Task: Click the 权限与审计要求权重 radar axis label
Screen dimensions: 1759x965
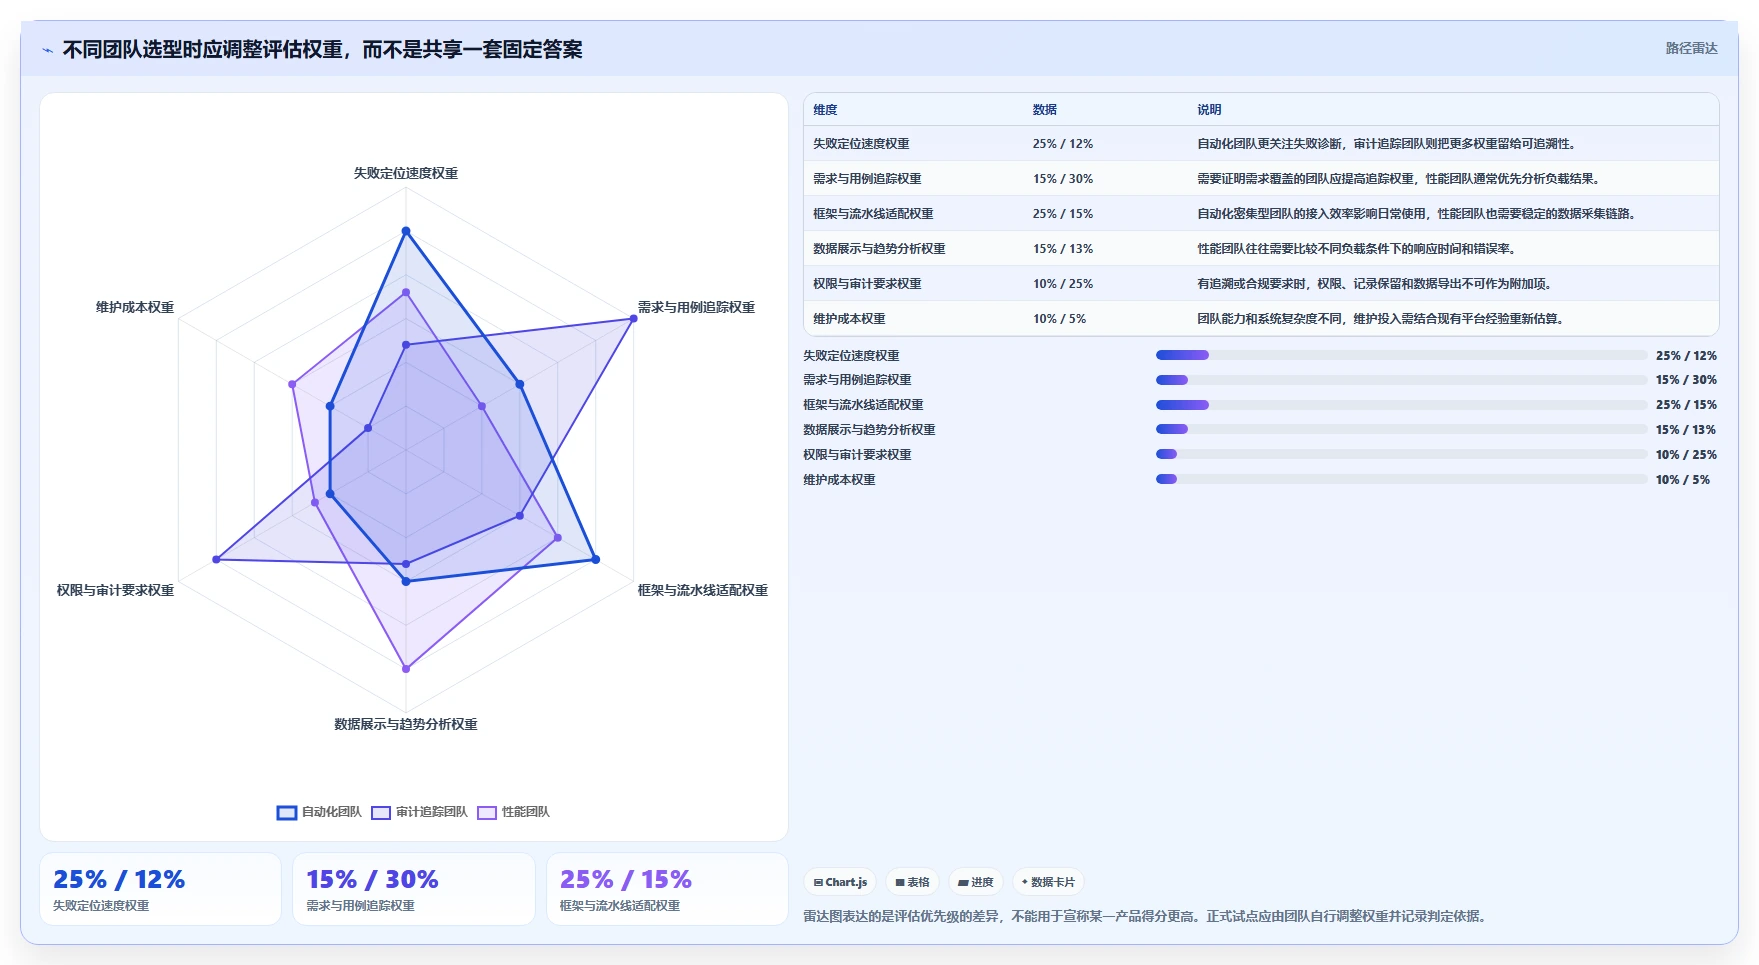Action: tap(116, 590)
